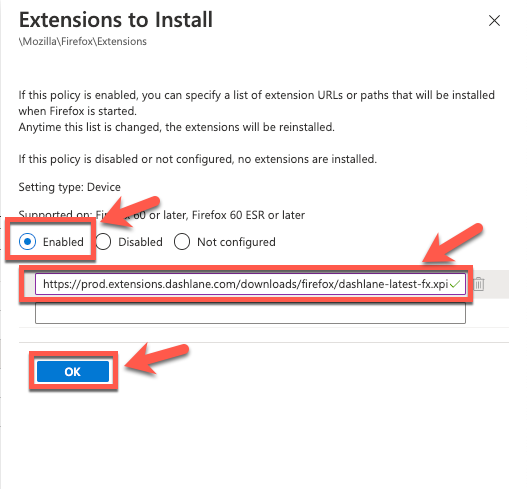527x489 pixels.
Task: Click the \Mozilla\Firefox\Extensions path text
Action: (83, 41)
